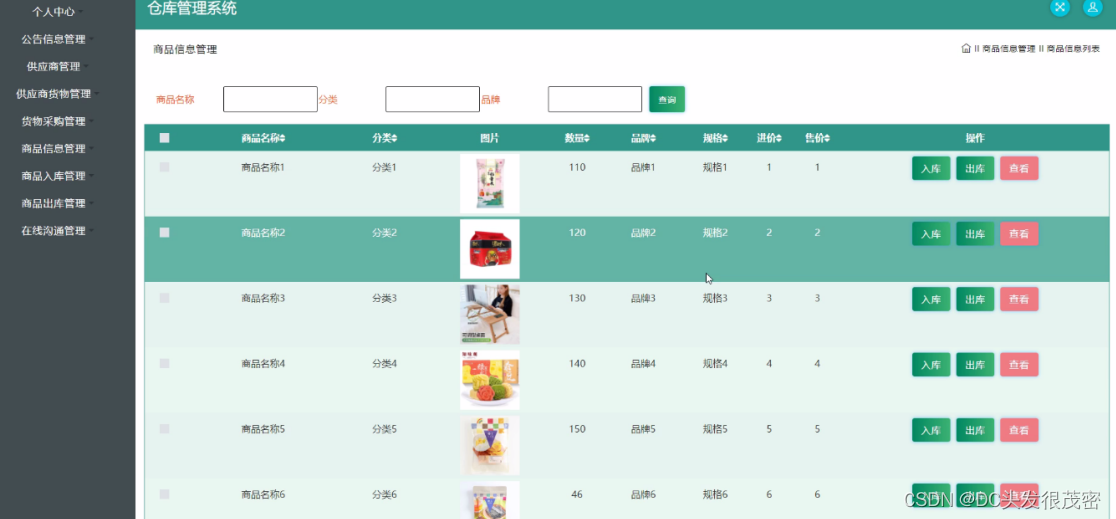Select the 品牌6 cell

click(x=643, y=494)
